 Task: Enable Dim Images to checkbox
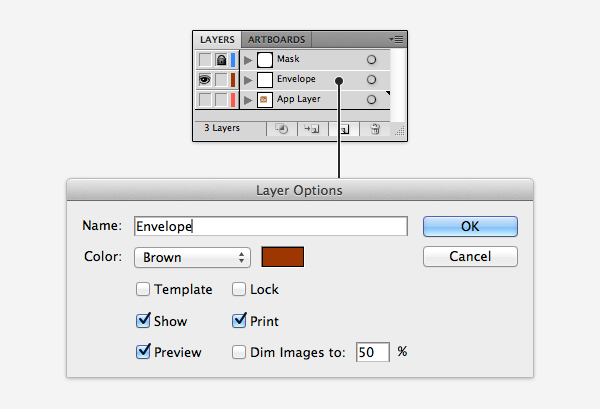(x=239, y=352)
